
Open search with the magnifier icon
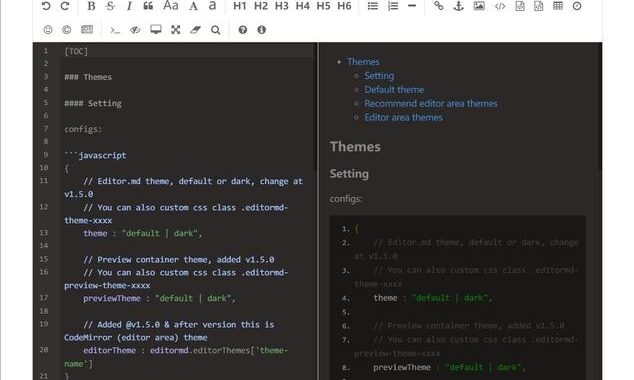click(x=216, y=30)
